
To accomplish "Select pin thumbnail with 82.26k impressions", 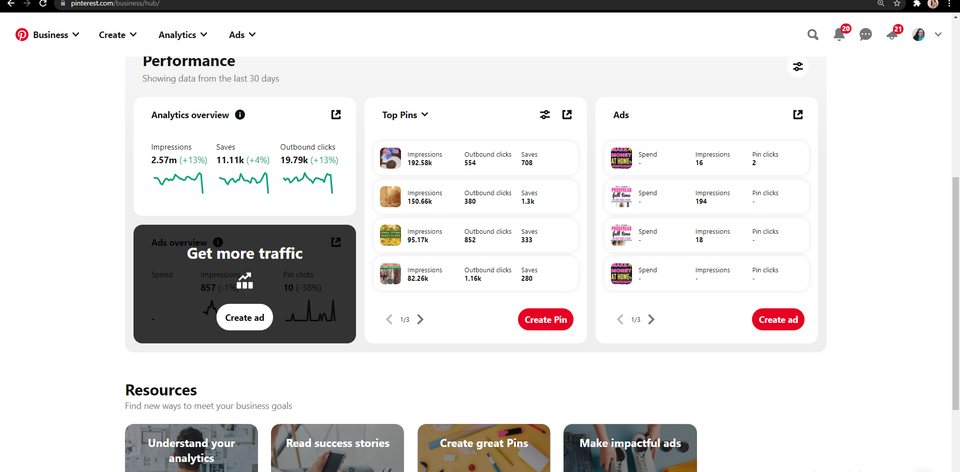I will (x=390, y=274).
